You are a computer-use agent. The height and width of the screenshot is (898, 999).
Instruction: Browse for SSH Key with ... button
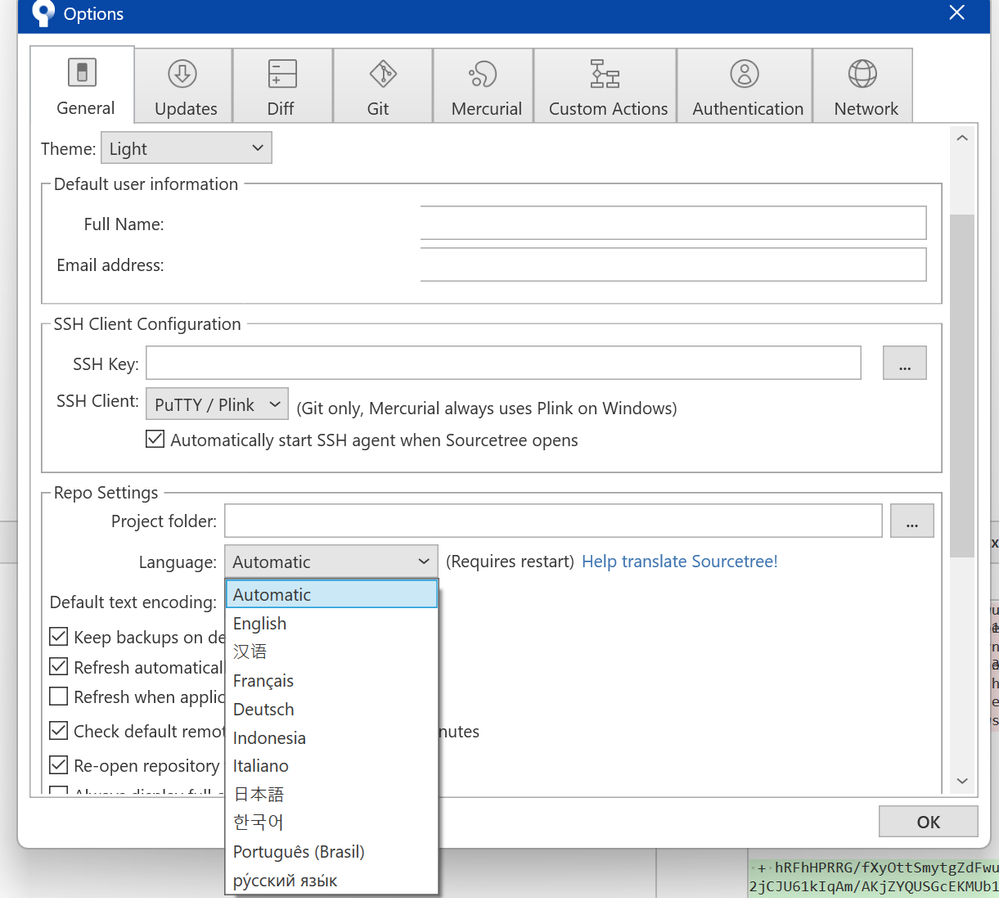pos(905,363)
